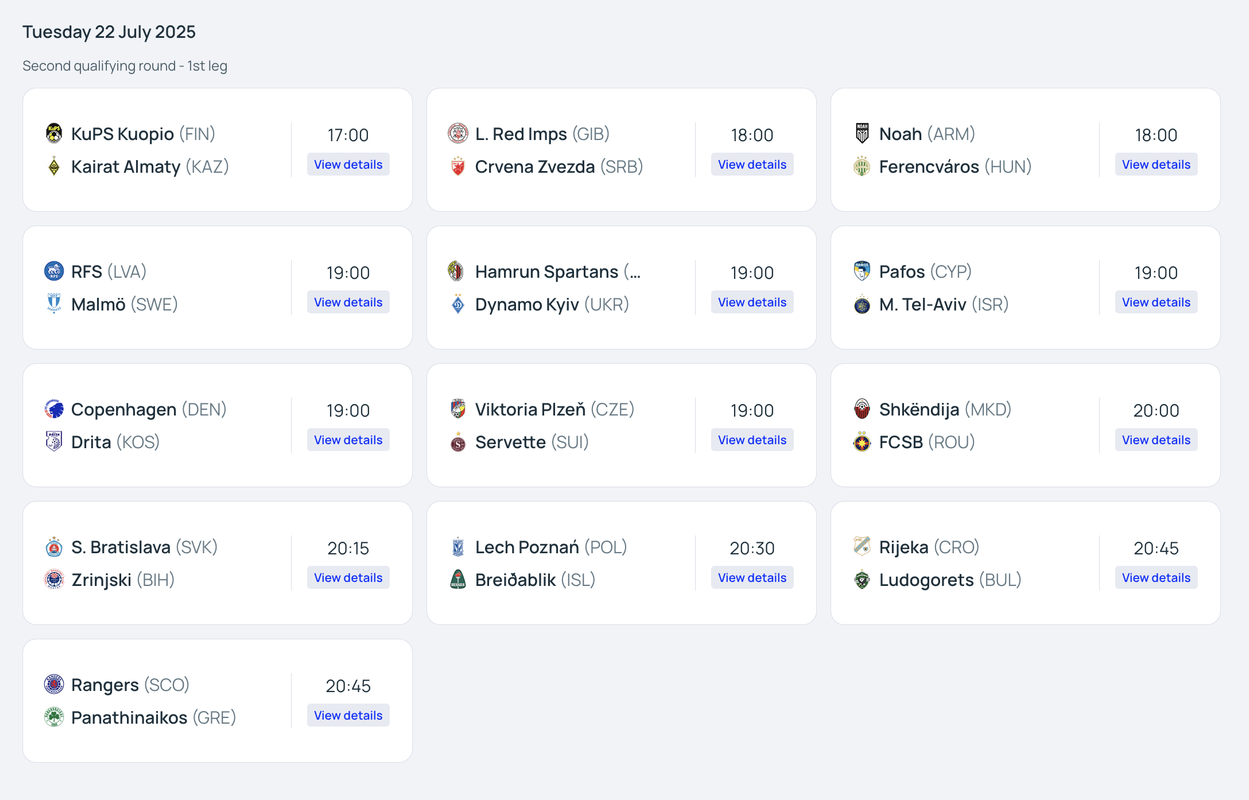View details of Lech Poznań vs Breiðablik

tap(752, 578)
